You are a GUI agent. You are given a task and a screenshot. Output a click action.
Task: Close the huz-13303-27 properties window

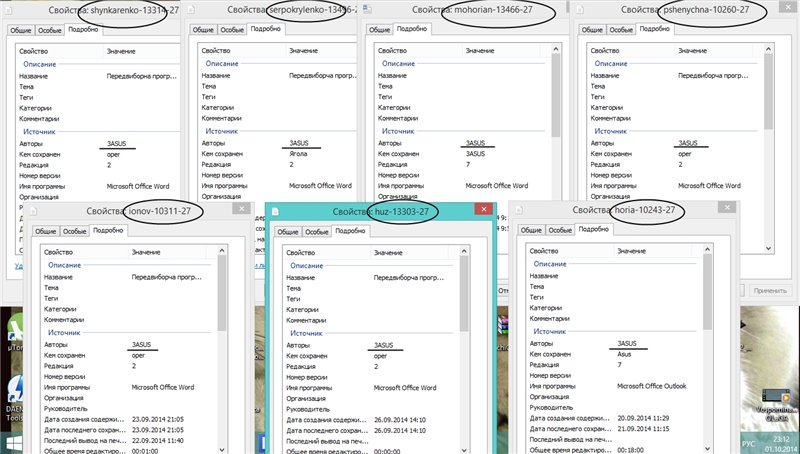click(483, 212)
